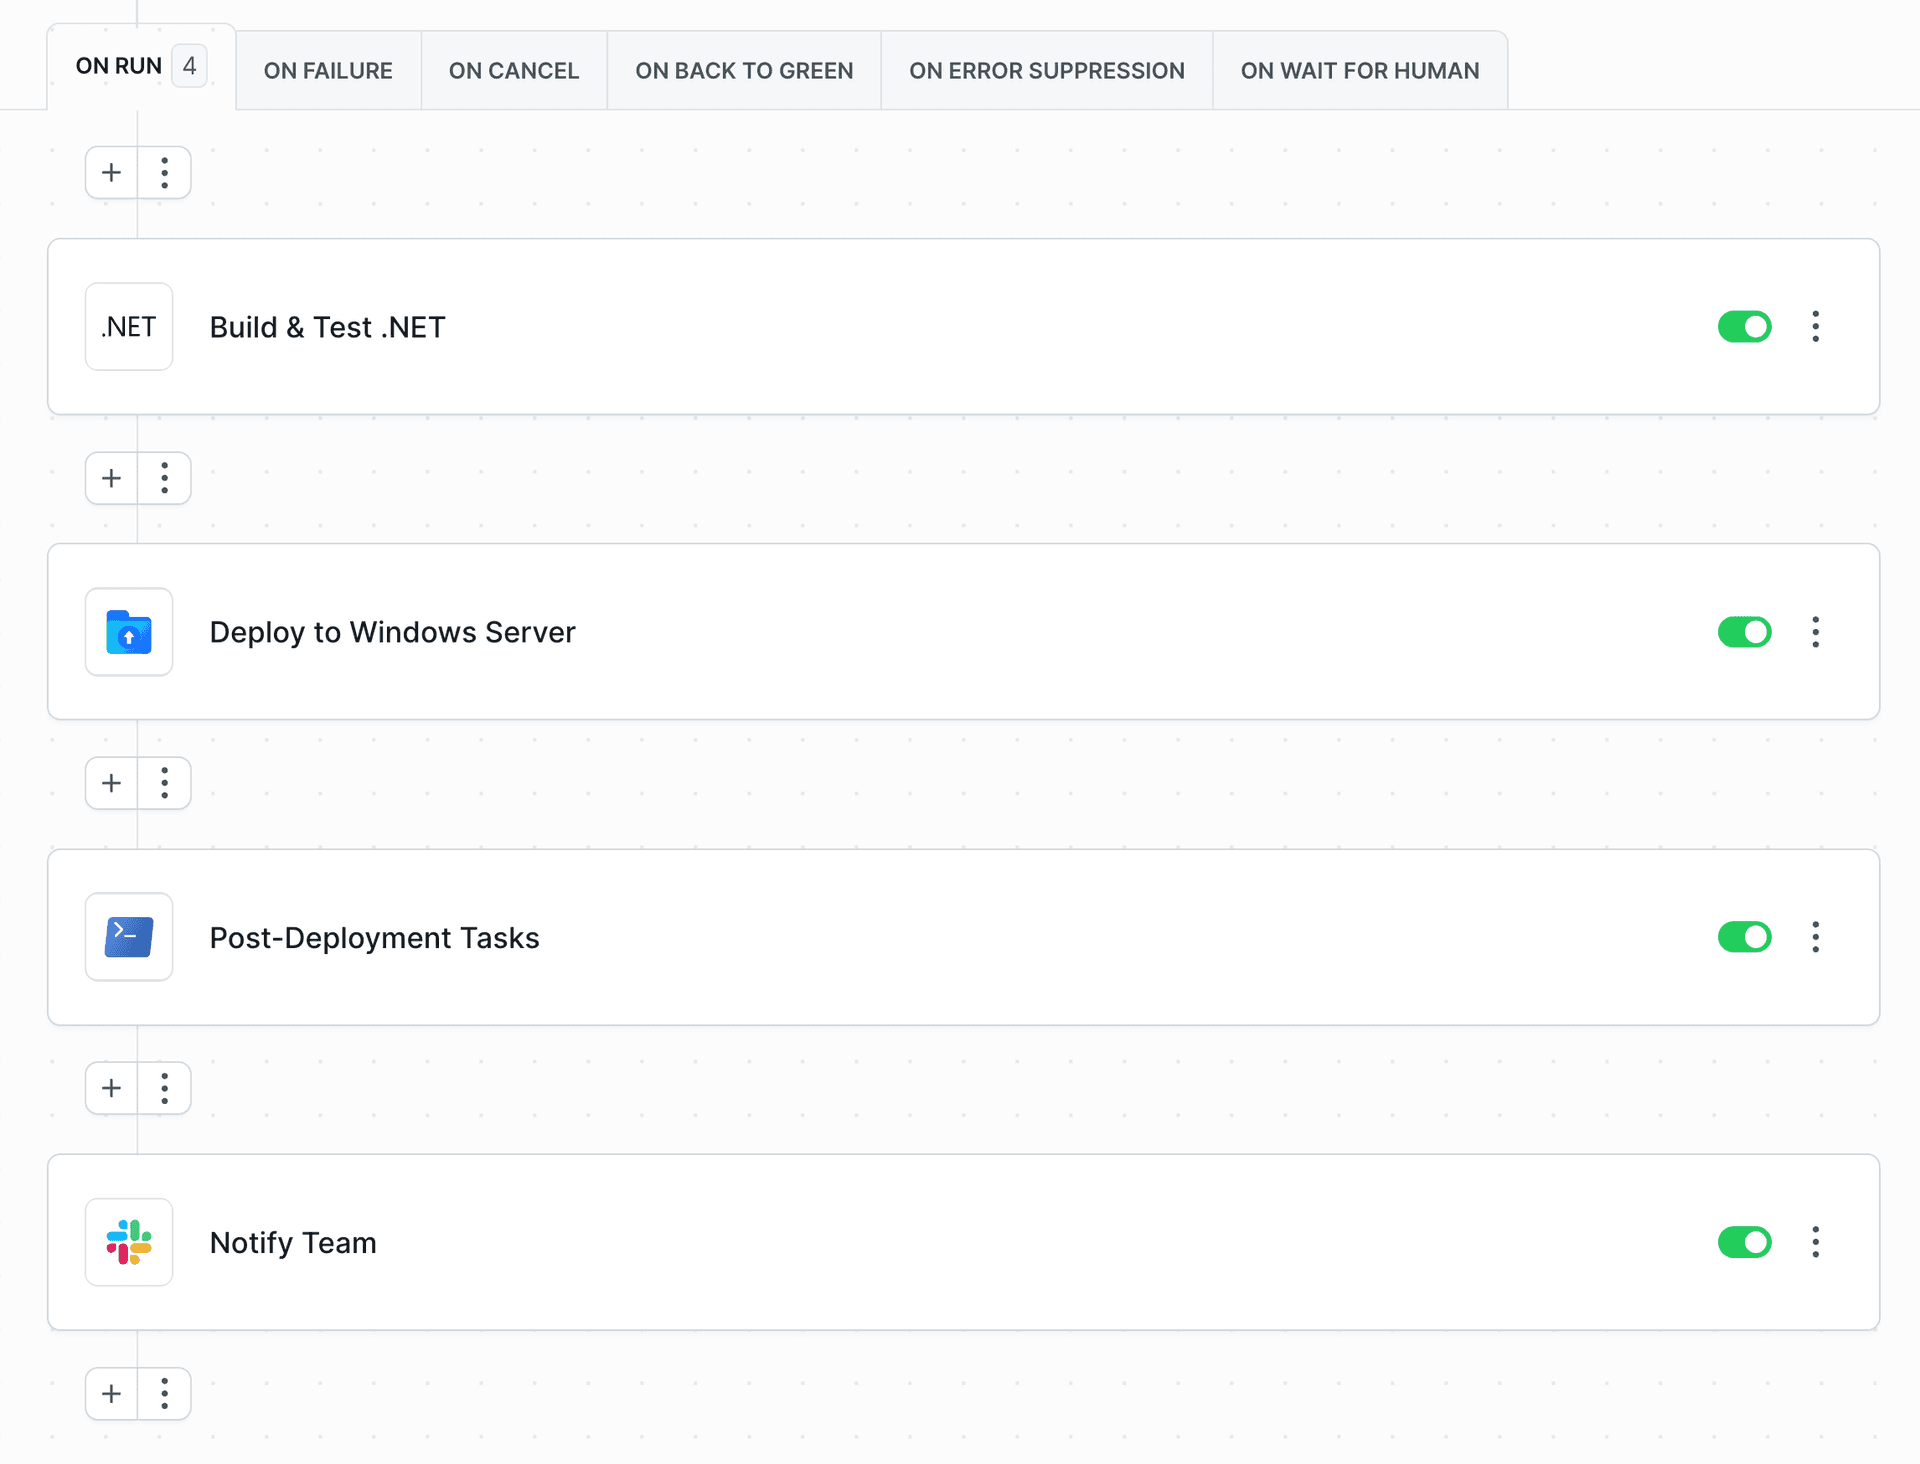Open more options menu for Notify Team

[x=1816, y=1242]
